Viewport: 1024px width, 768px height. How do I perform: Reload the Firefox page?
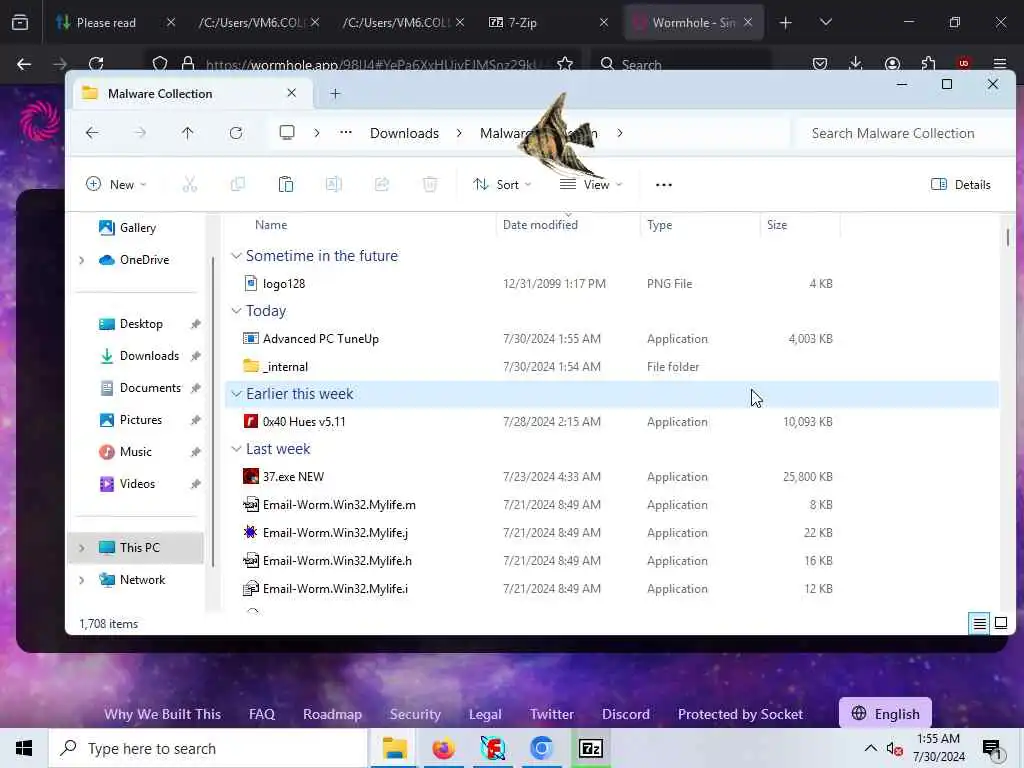coord(97,64)
